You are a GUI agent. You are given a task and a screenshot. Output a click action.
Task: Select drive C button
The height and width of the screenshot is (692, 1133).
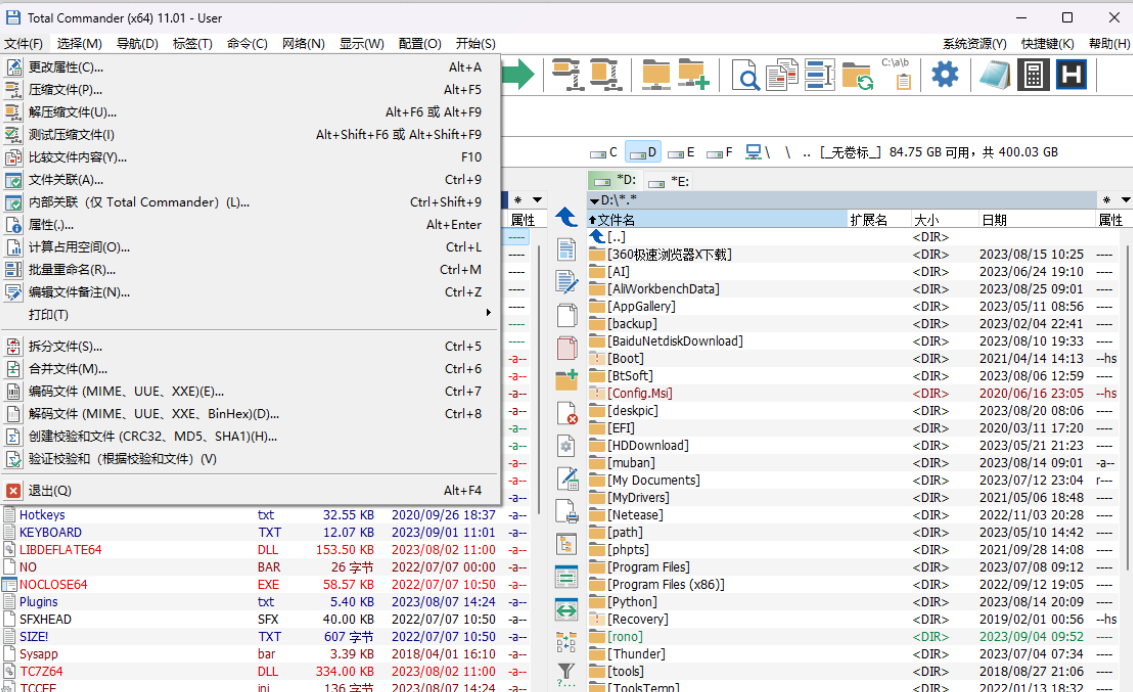click(604, 152)
